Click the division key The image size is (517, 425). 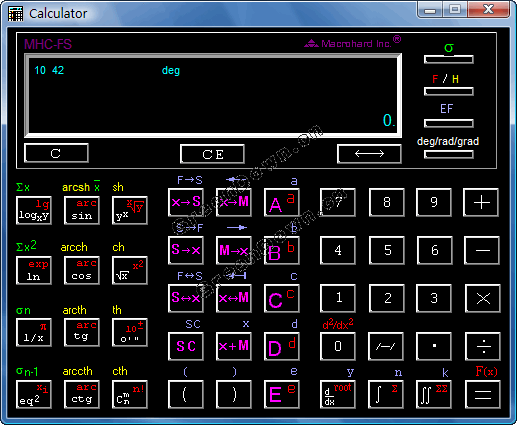(x=483, y=346)
